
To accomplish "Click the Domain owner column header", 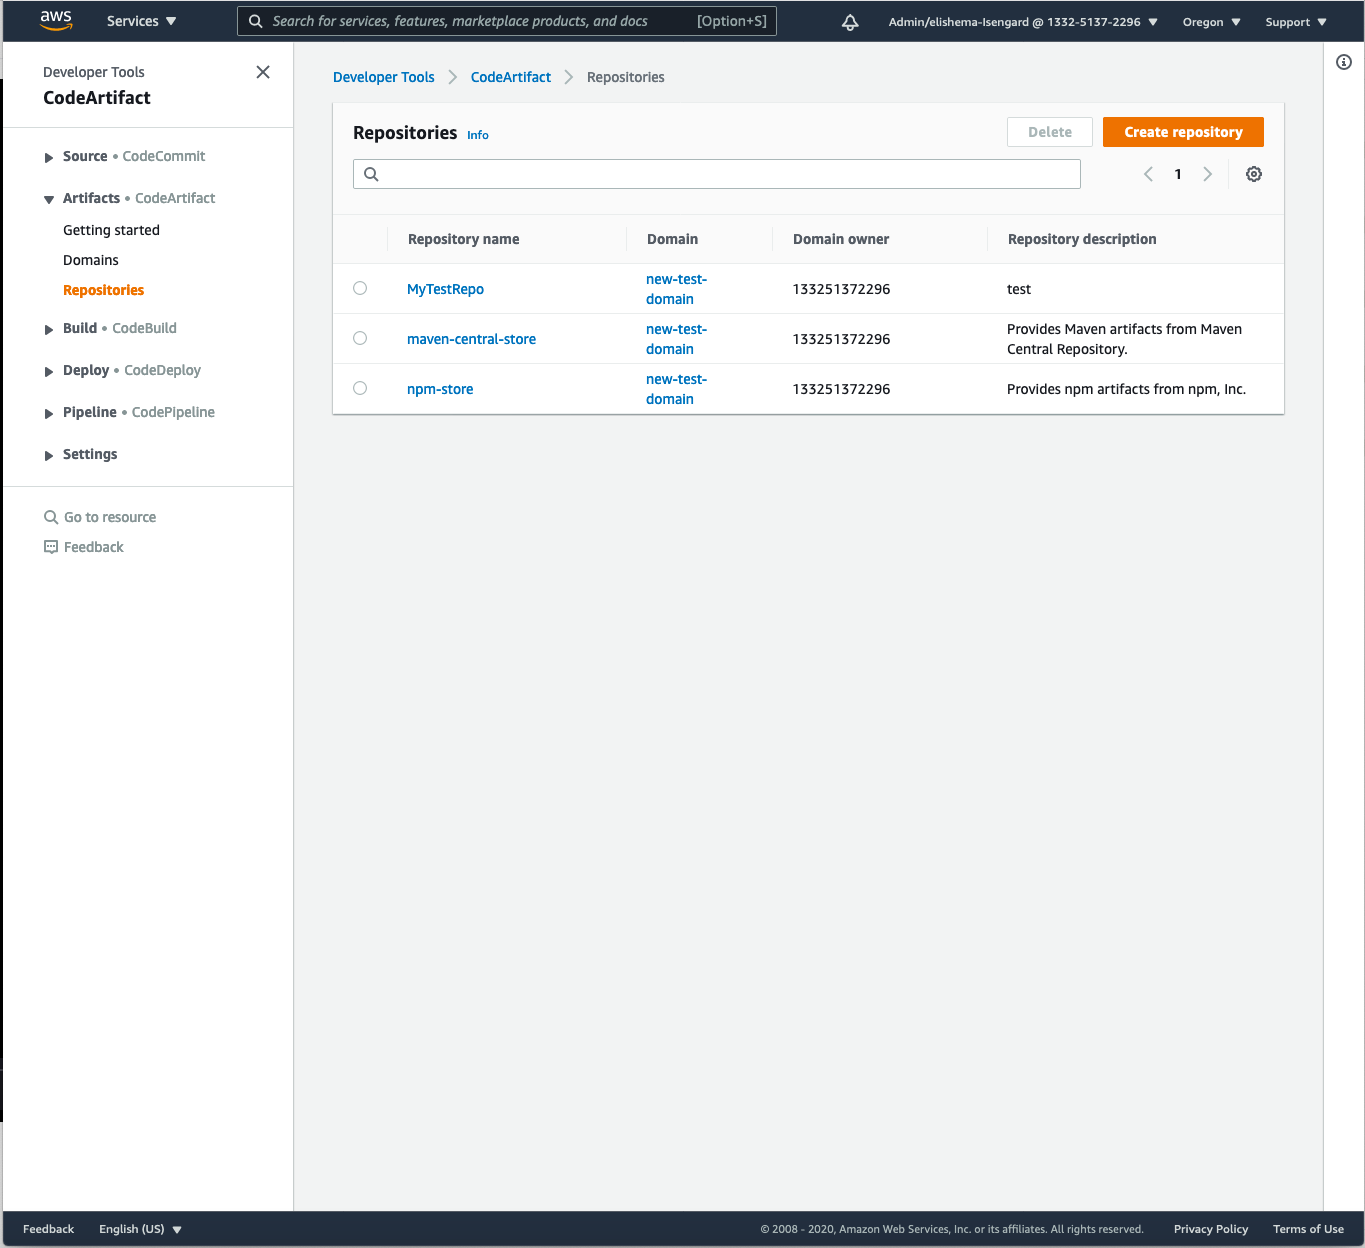I will [x=841, y=239].
